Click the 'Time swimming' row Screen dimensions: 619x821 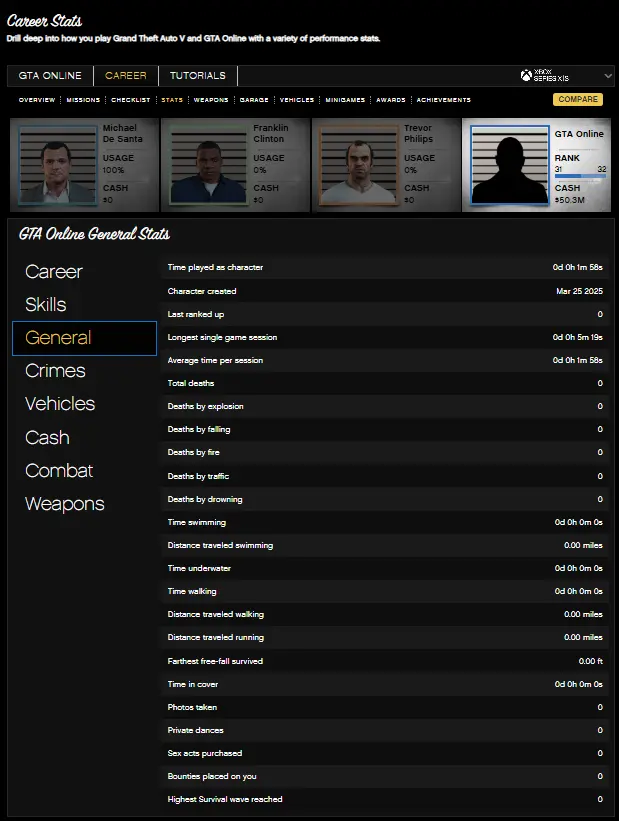(385, 522)
